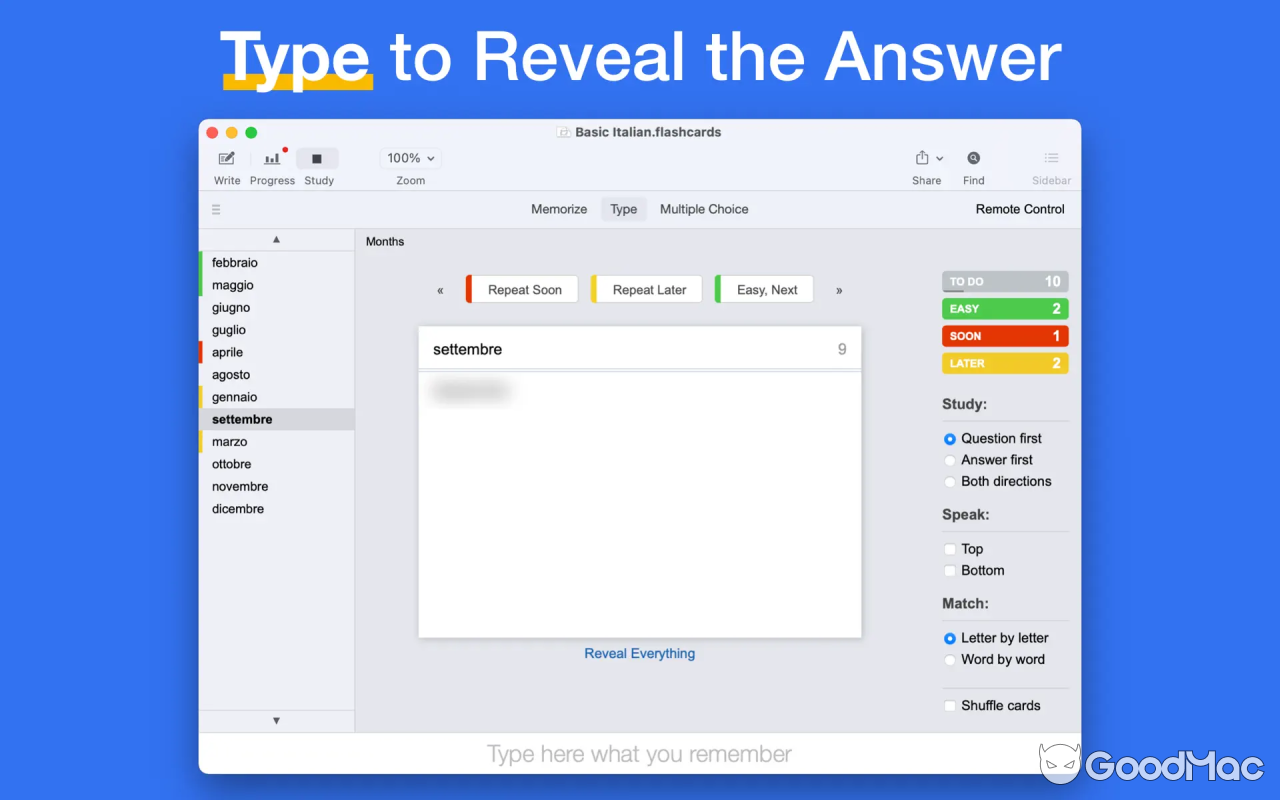The height and width of the screenshot is (800, 1280).
Task: Open the Zoom percentage dropdown
Action: click(x=410, y=157)
